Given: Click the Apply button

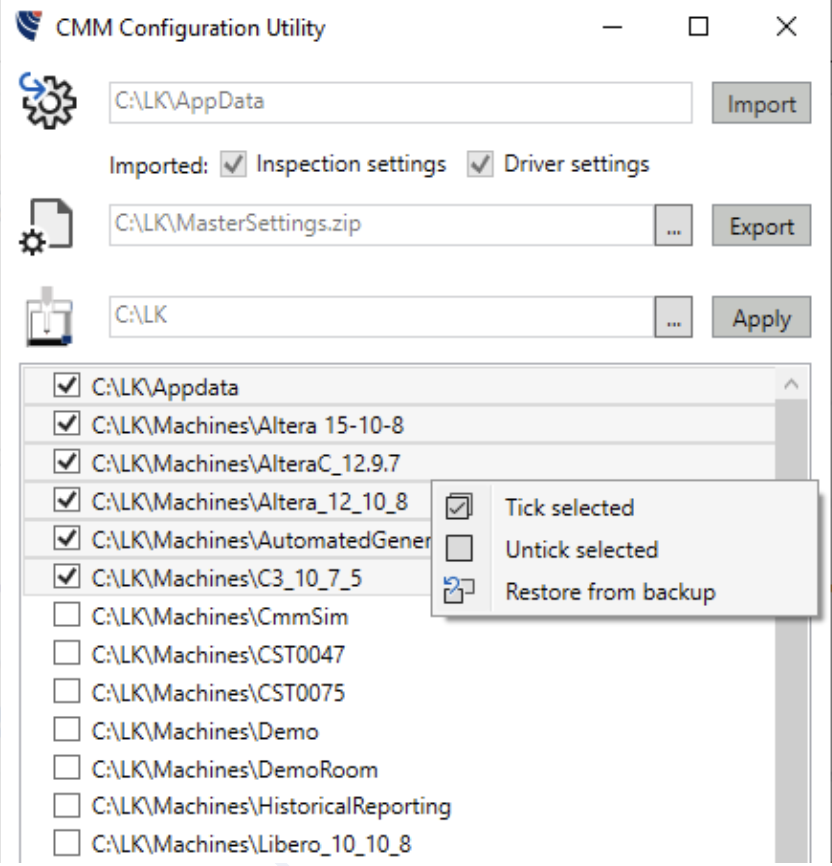Looking at the screenshot, I should pos(761,318).
